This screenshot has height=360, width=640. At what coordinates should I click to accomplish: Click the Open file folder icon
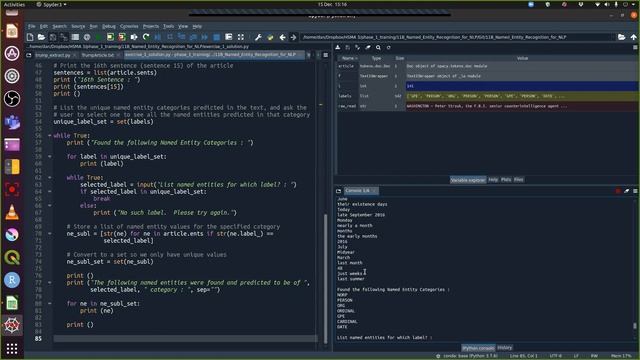(x=41, y=37)
